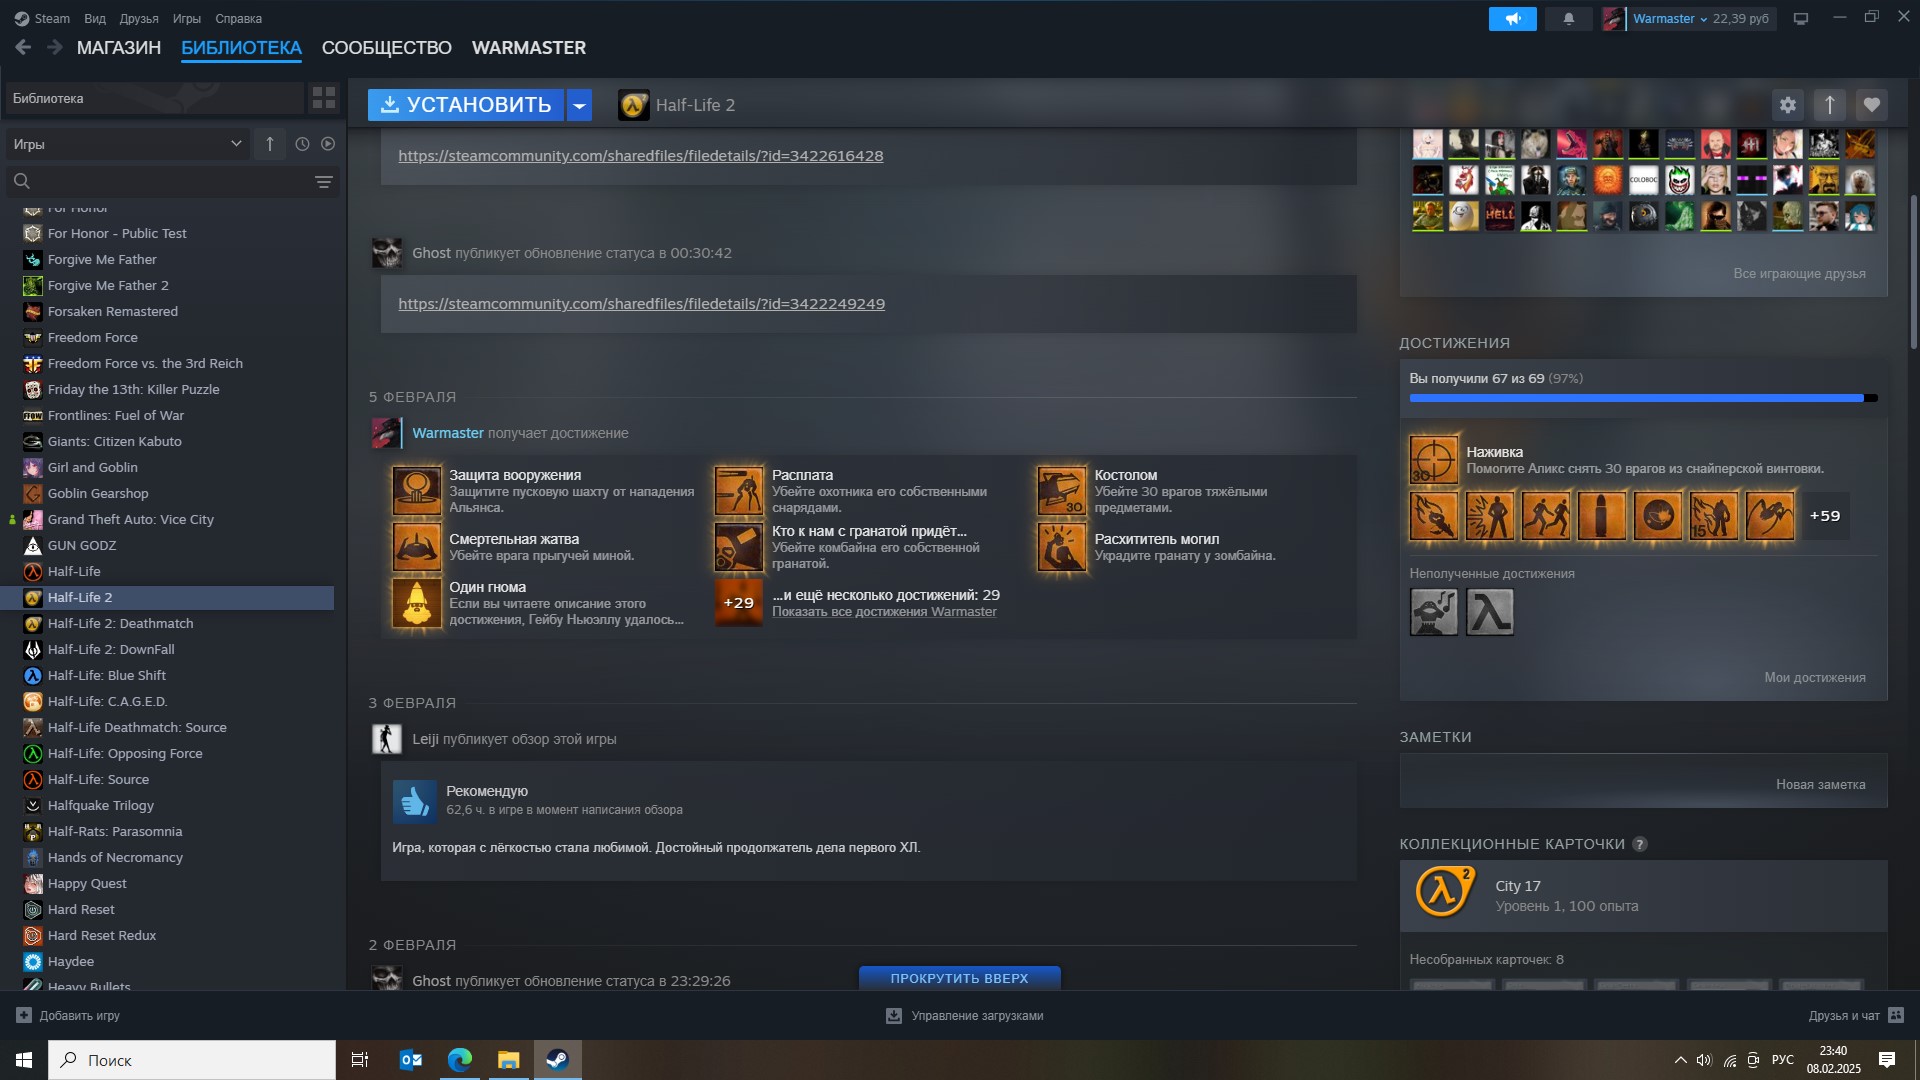
Task: Select Half-Life 2: Deathmatch in library list
Action: coord(120,623)
